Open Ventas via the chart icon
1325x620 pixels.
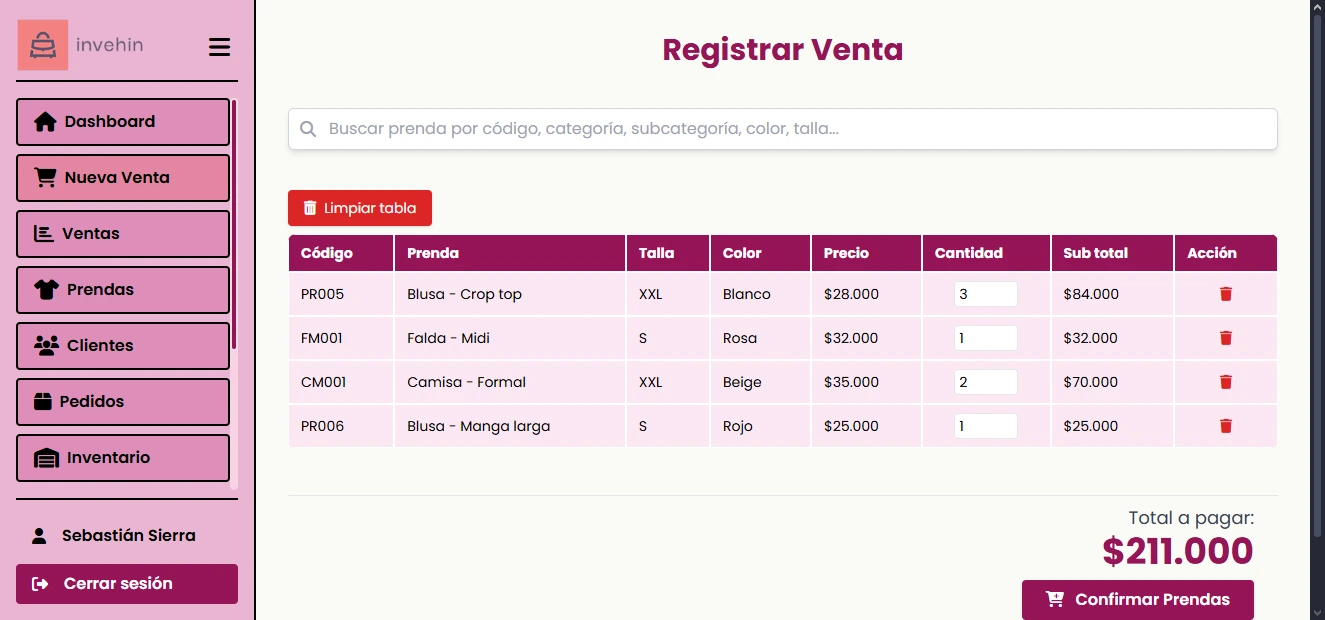(43, 233)
